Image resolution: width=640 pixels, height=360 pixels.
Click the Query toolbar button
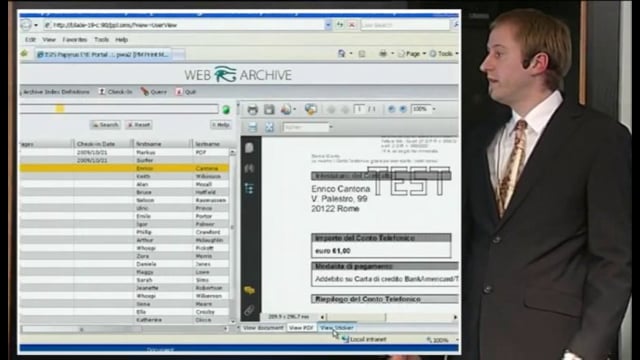click(153, 92)
